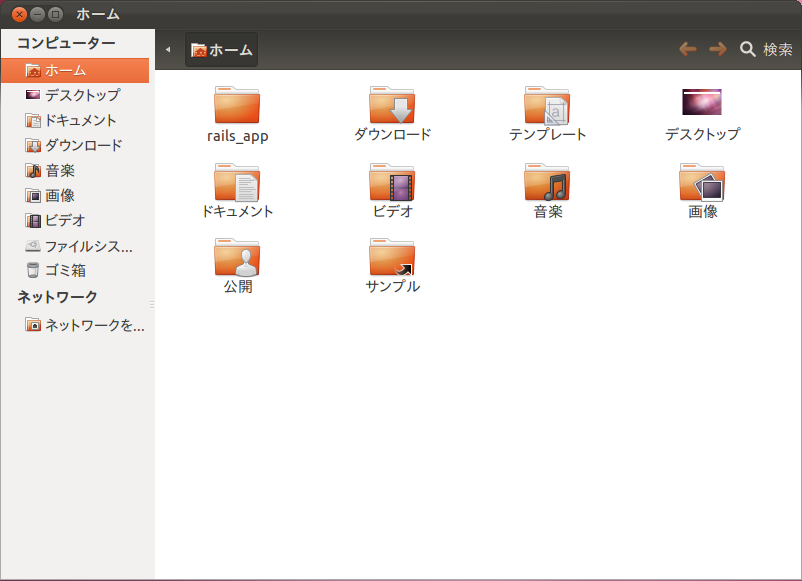Click the back arrow button
Image resolution: width=802 pixels, height=581 pixels.
(687, 49)
